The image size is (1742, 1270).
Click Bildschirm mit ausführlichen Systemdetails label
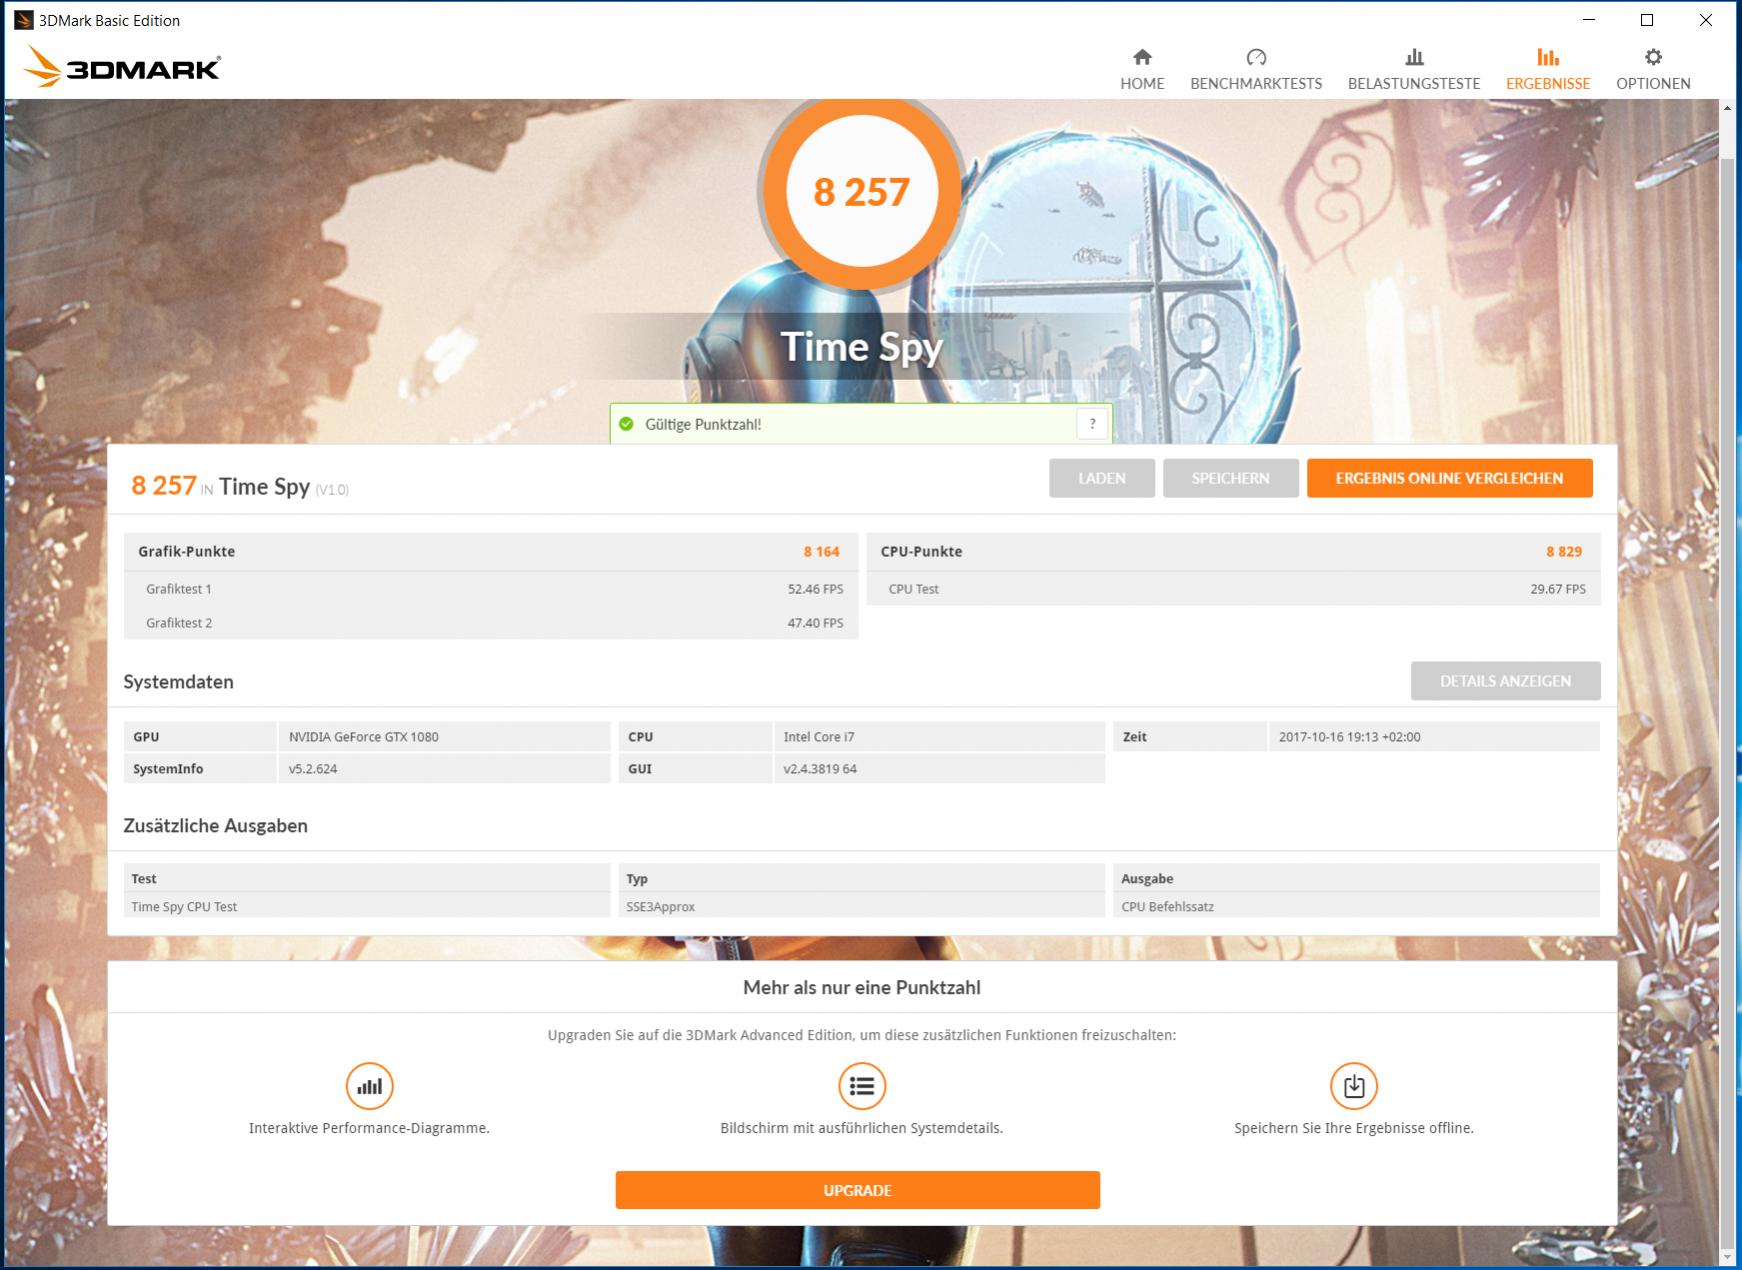click(x=861, y=1128)
